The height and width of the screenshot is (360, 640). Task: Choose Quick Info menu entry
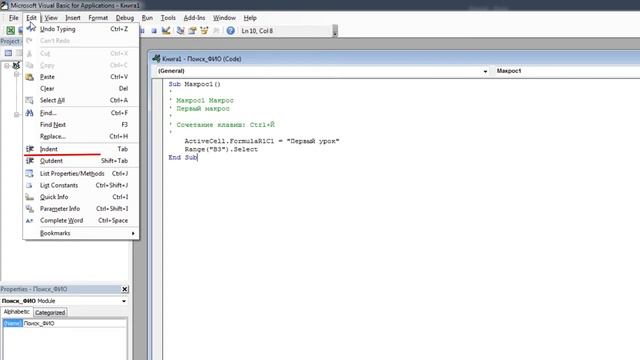81,197
